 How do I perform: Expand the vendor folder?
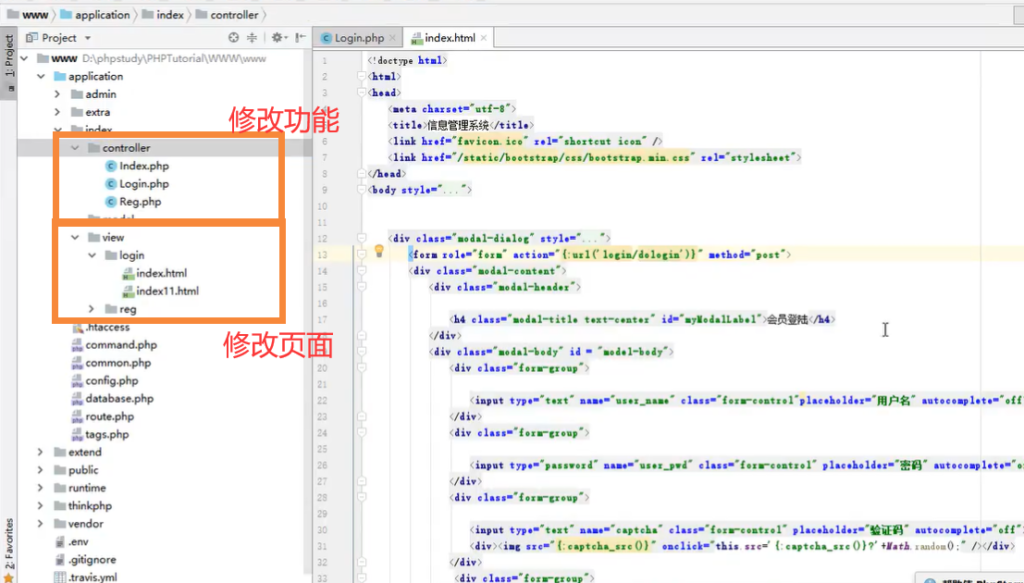click(40, 524)
